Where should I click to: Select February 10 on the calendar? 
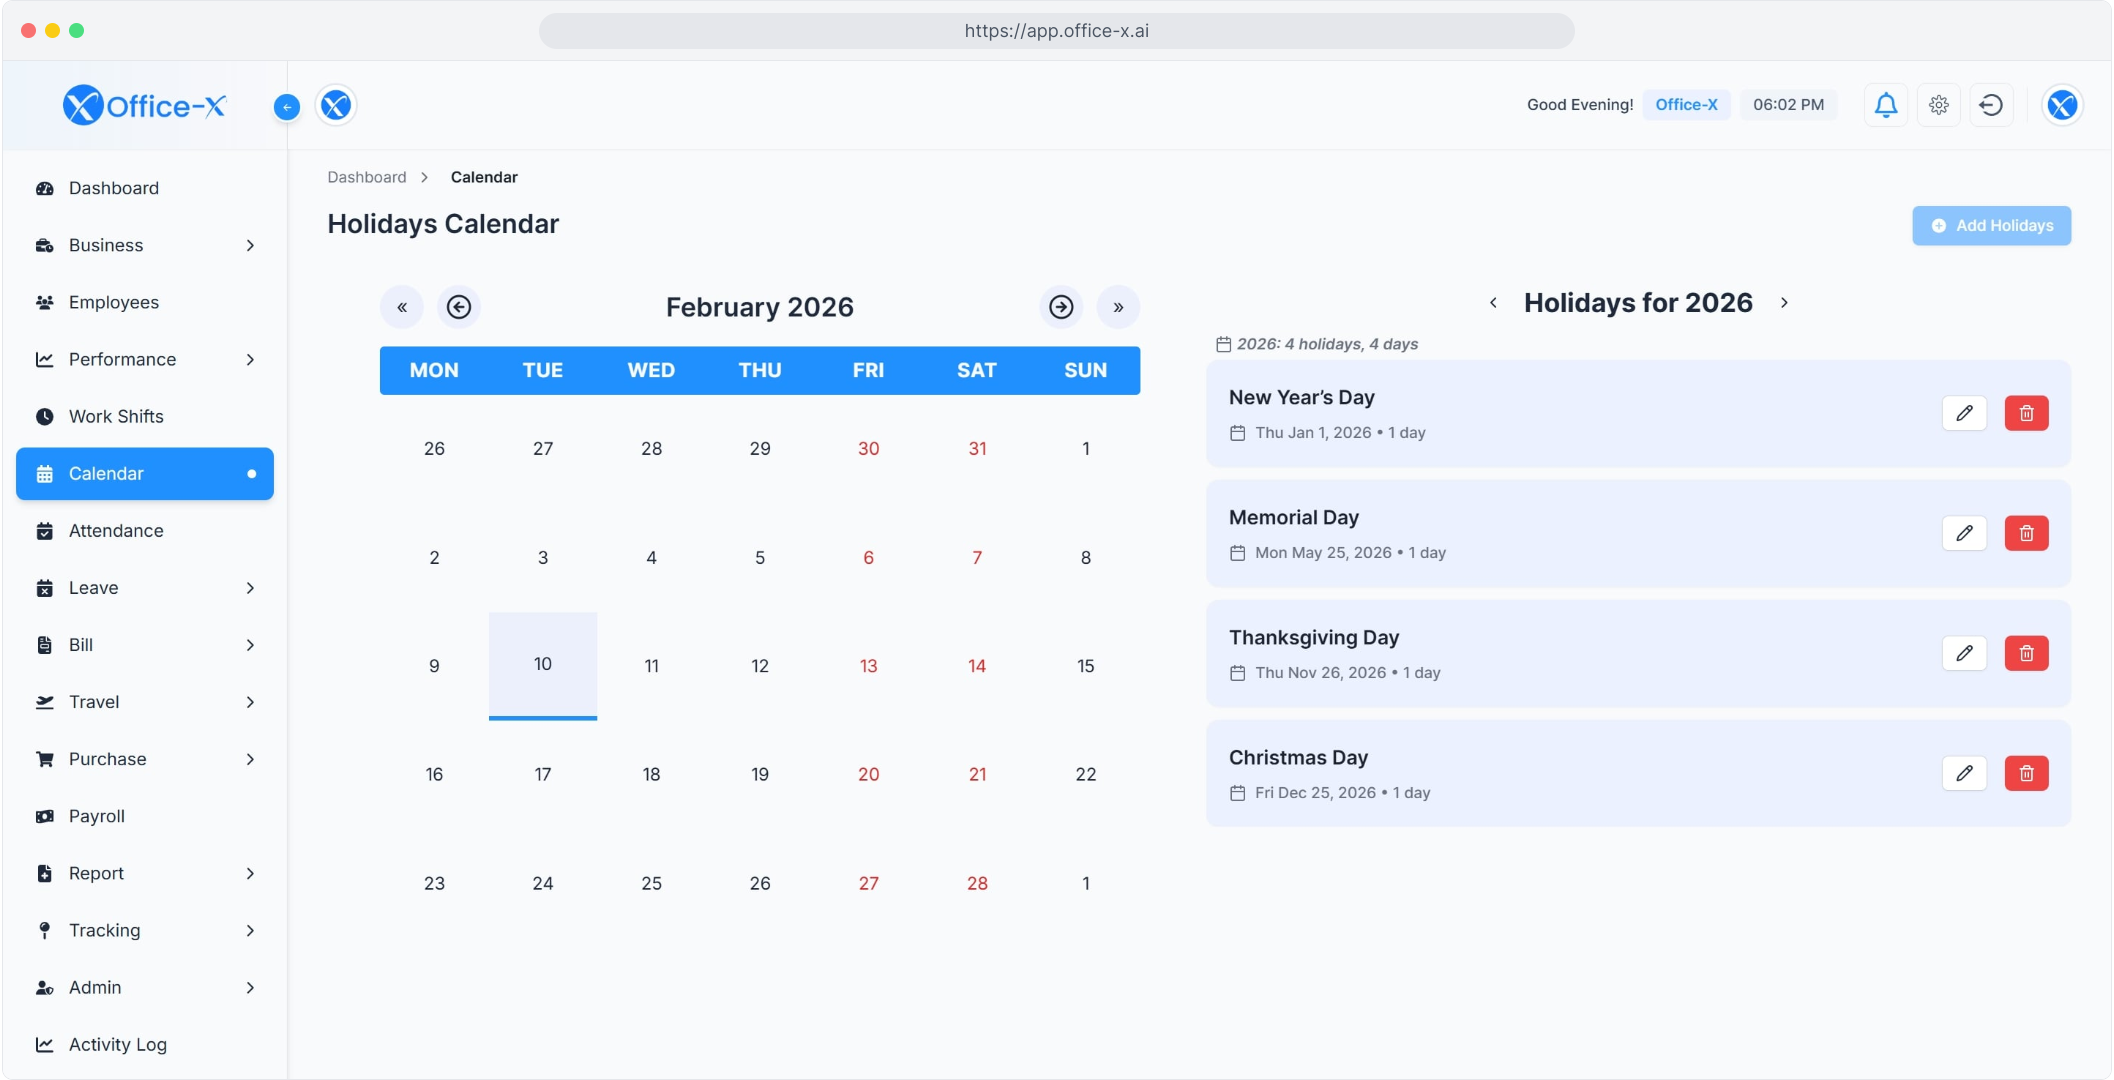pyautogui.click(x=542, y=663)
